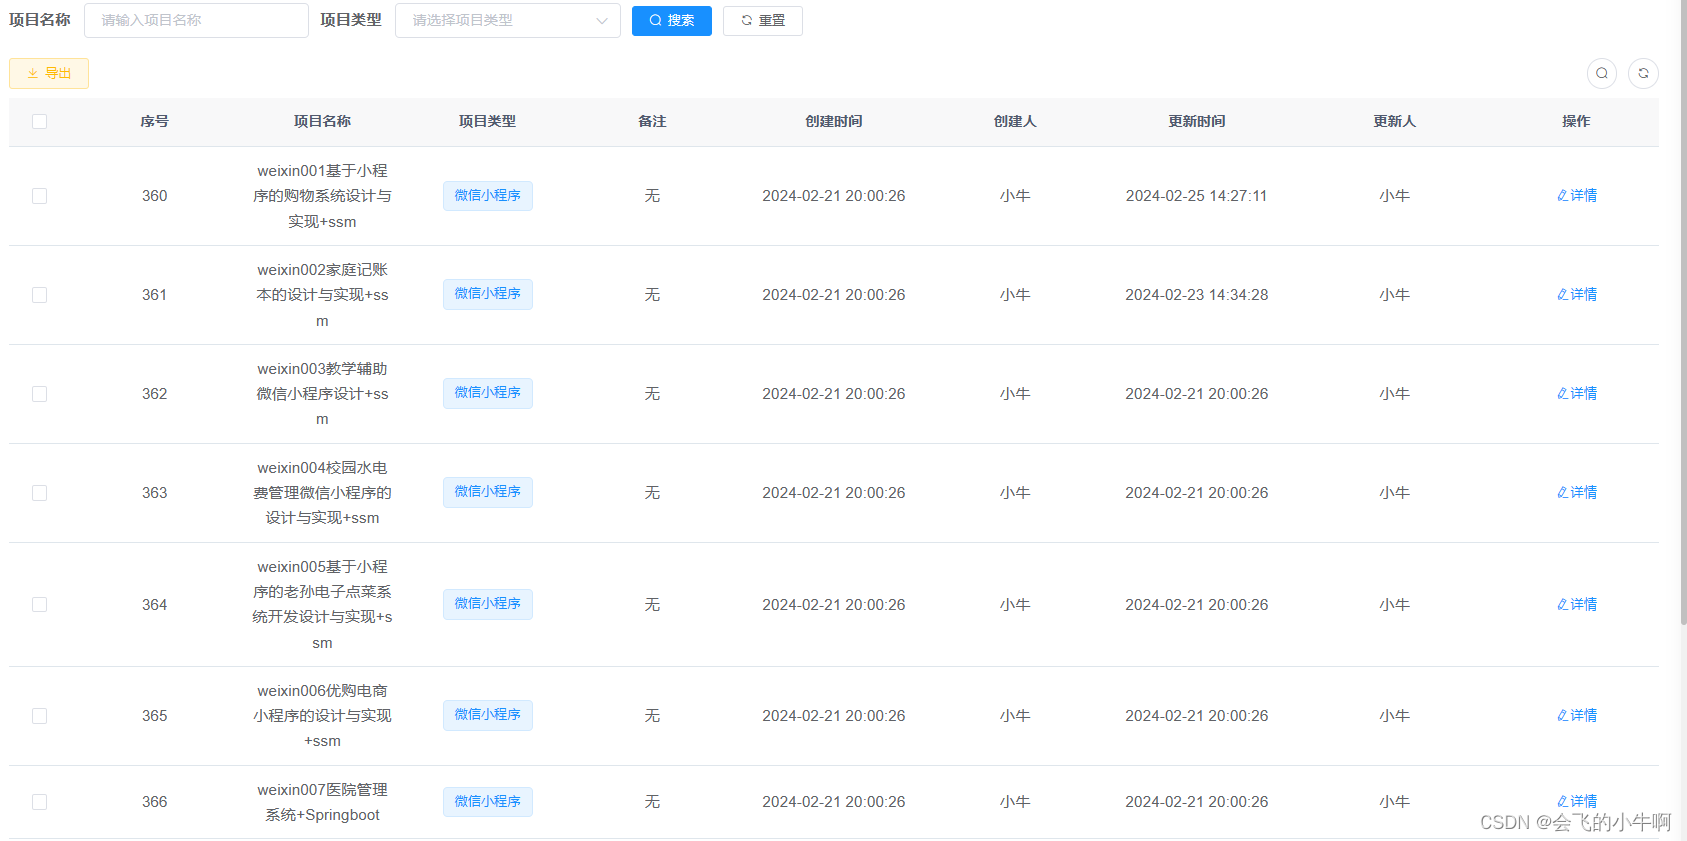Click the 微信小程序 tag in row 361
Image resolution: width=1687 pixels, height=841 pixels.
(x=488, y=294)
